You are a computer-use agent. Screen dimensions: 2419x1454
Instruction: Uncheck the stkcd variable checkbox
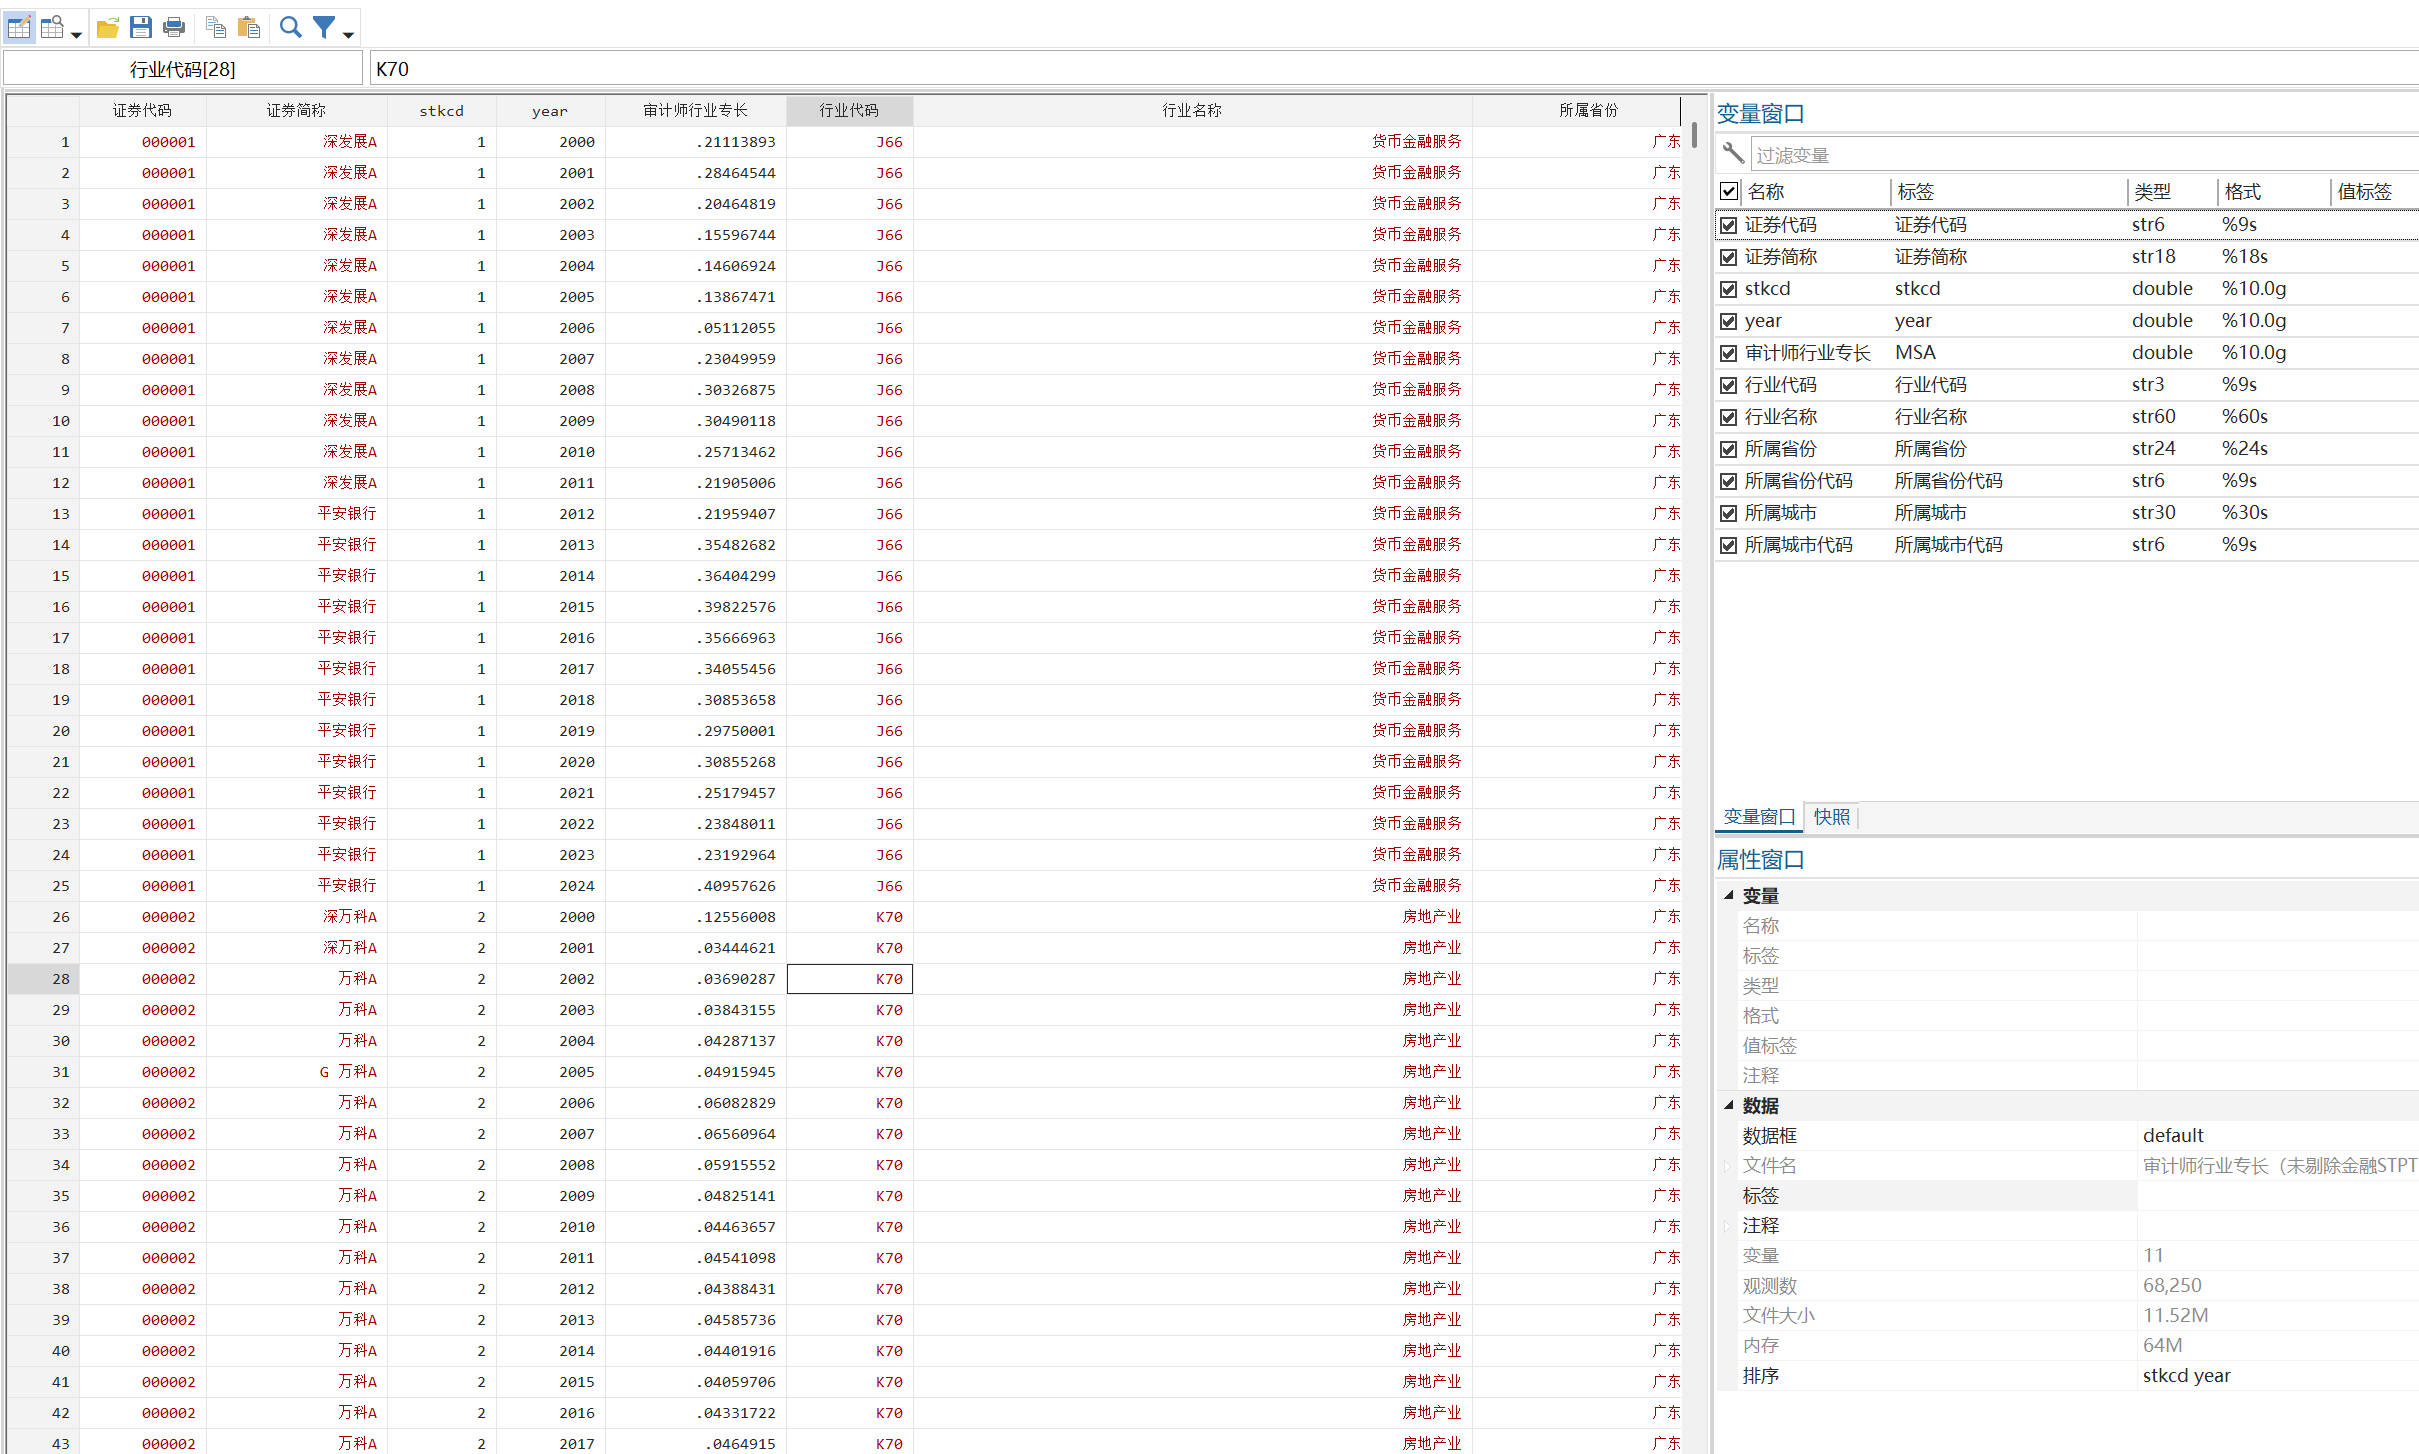(x=1728, y=289)
